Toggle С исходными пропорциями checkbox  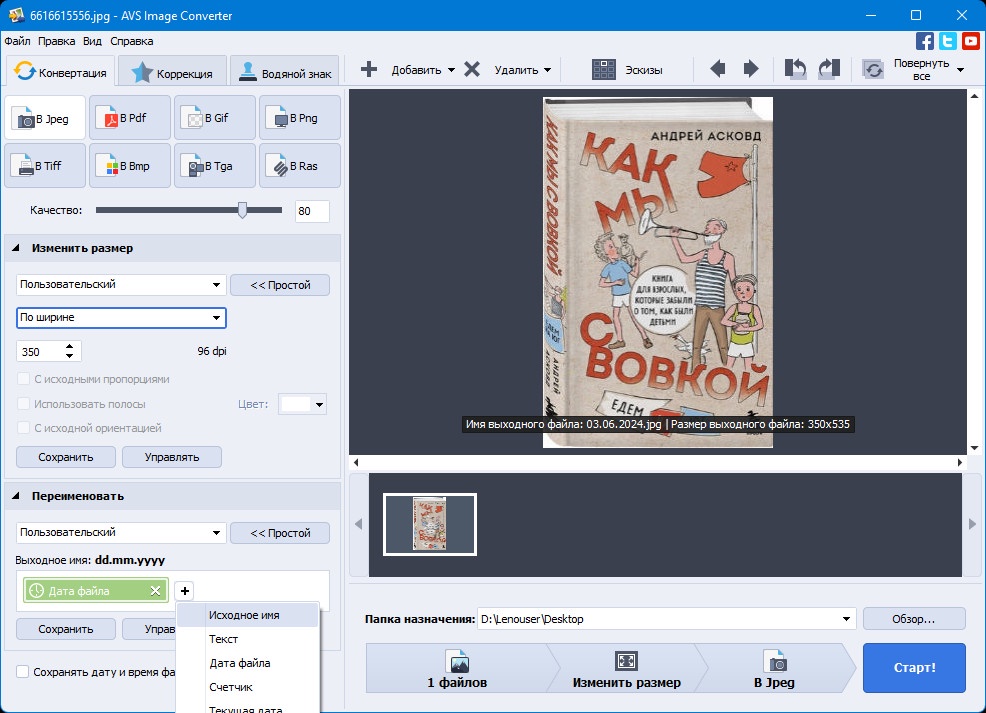pos(23,379)
